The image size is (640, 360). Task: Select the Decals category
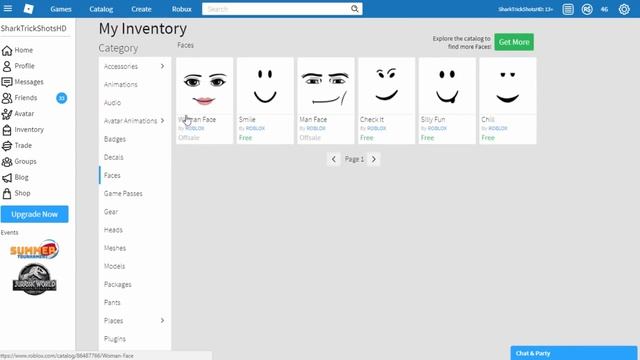point(113,157)
